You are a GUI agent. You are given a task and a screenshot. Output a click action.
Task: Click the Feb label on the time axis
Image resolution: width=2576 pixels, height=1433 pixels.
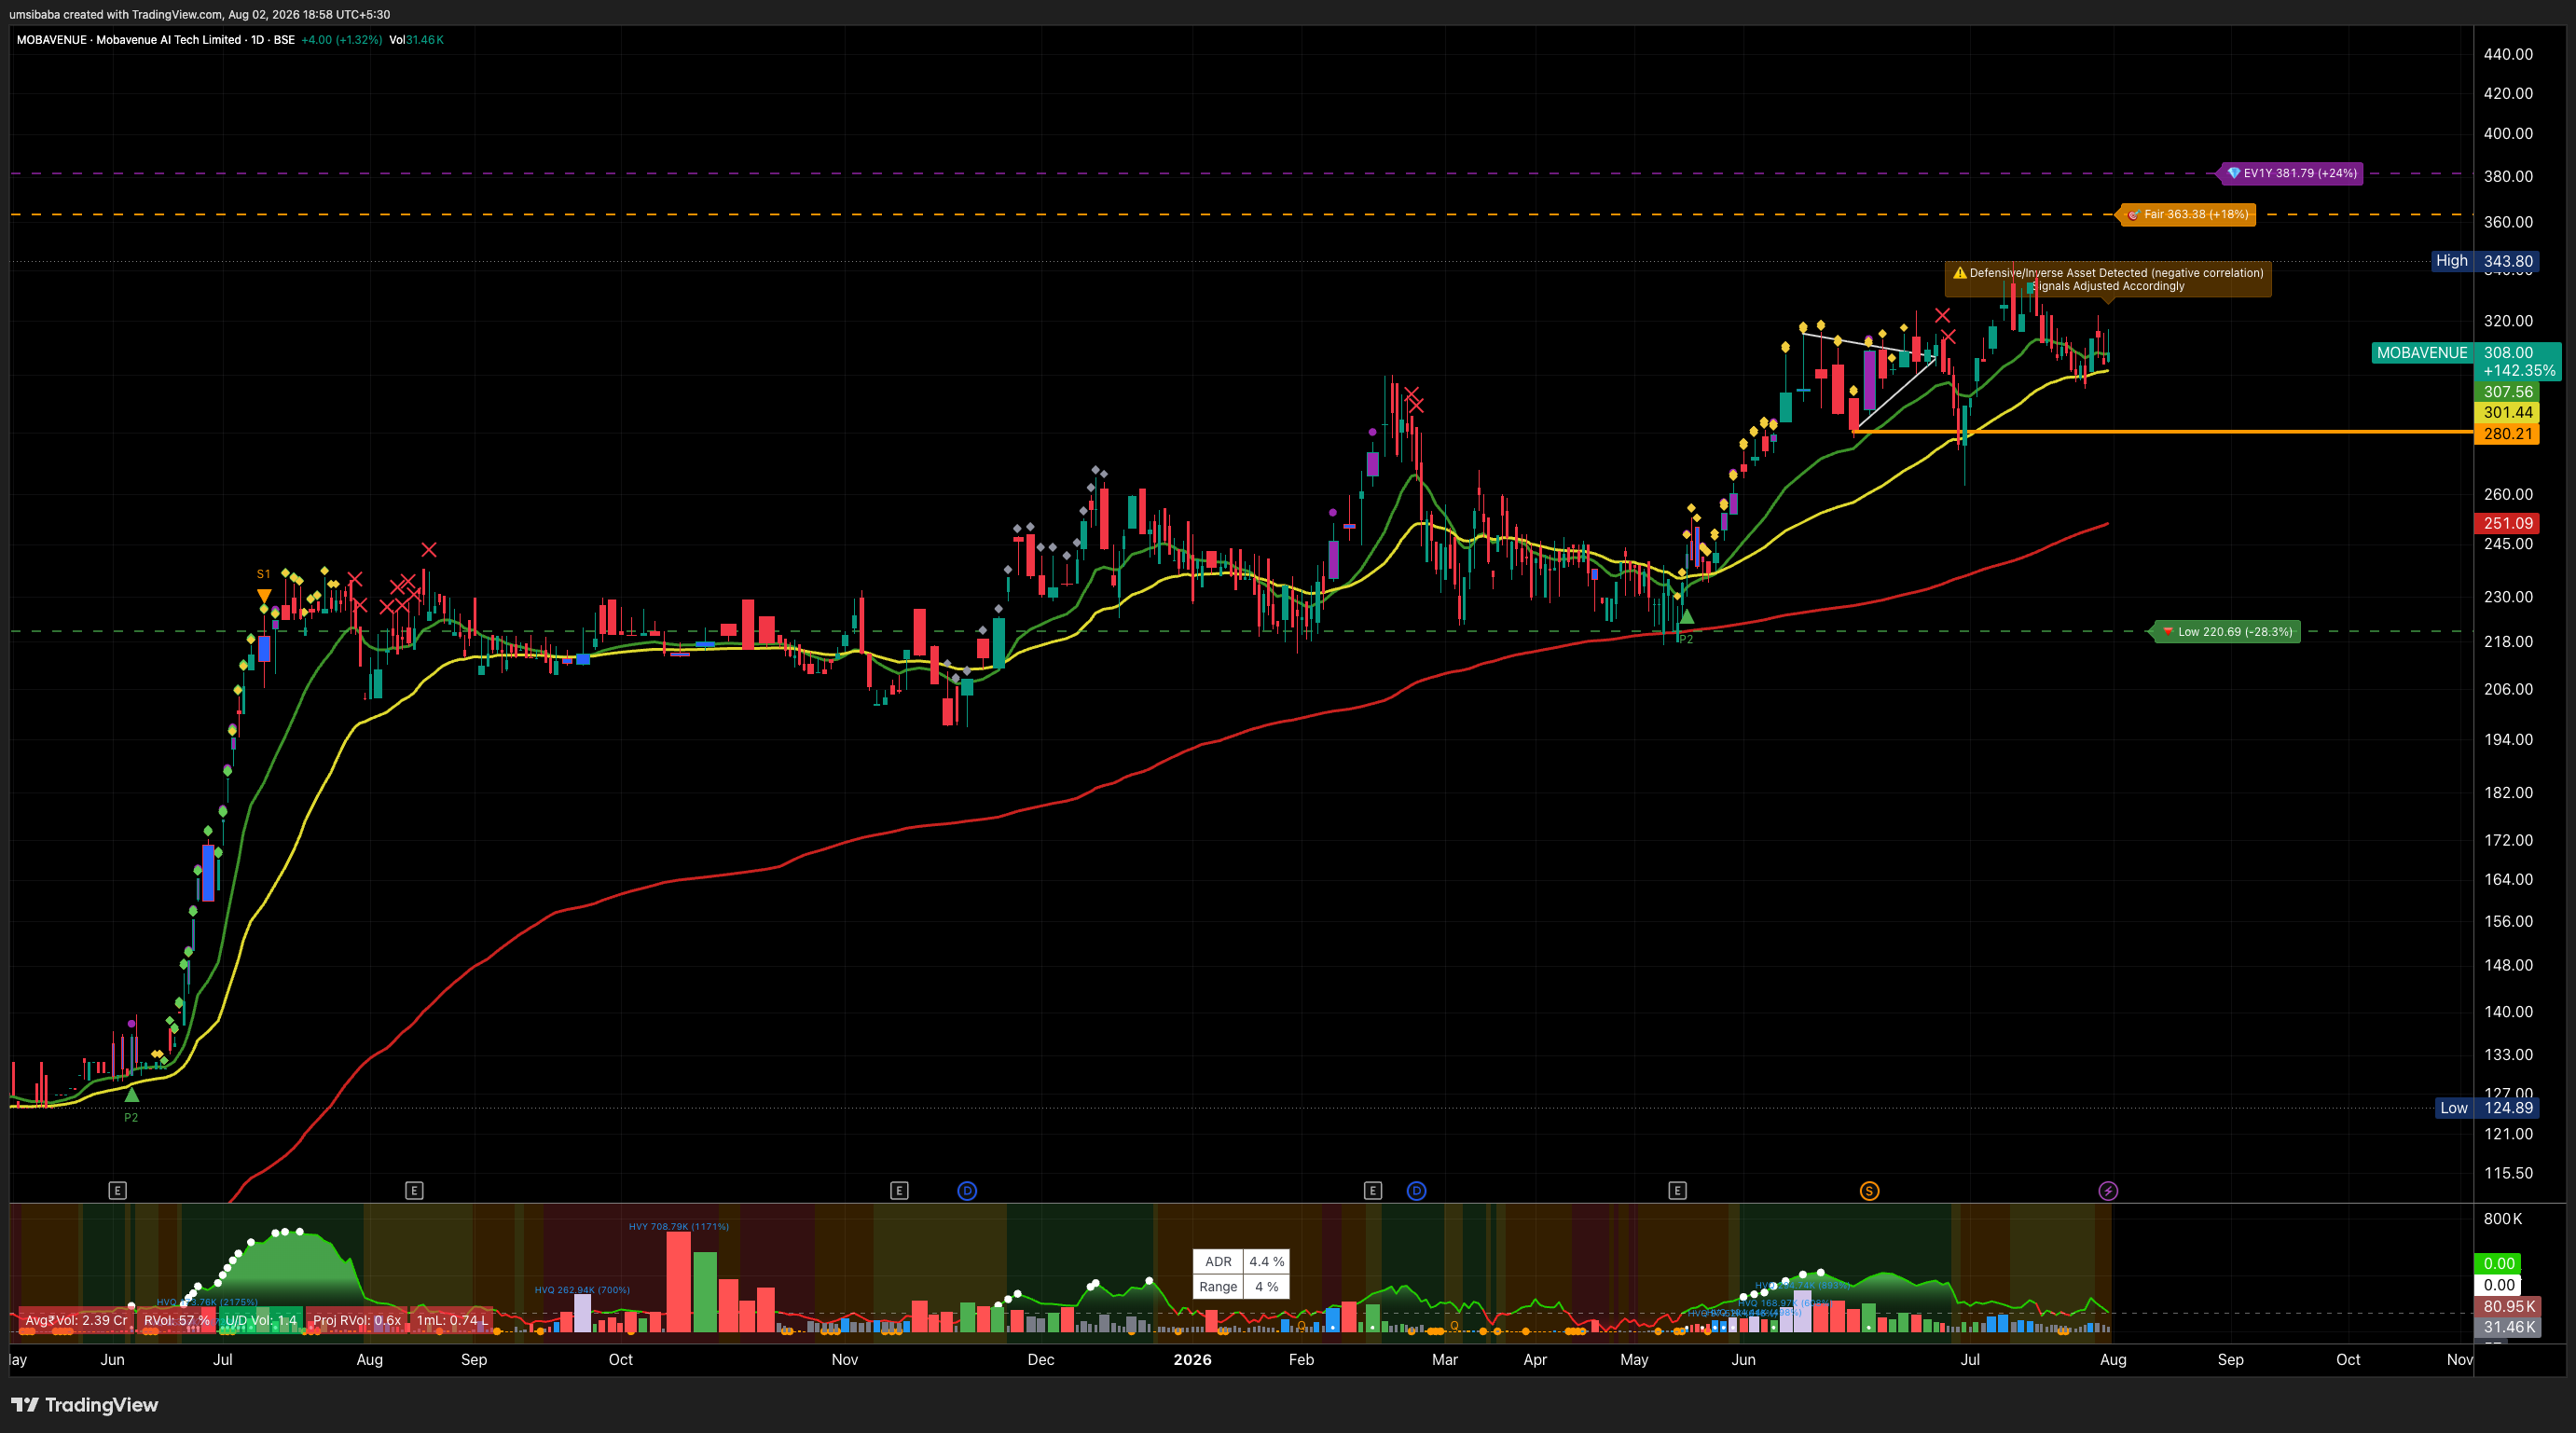[1301, 1359]
